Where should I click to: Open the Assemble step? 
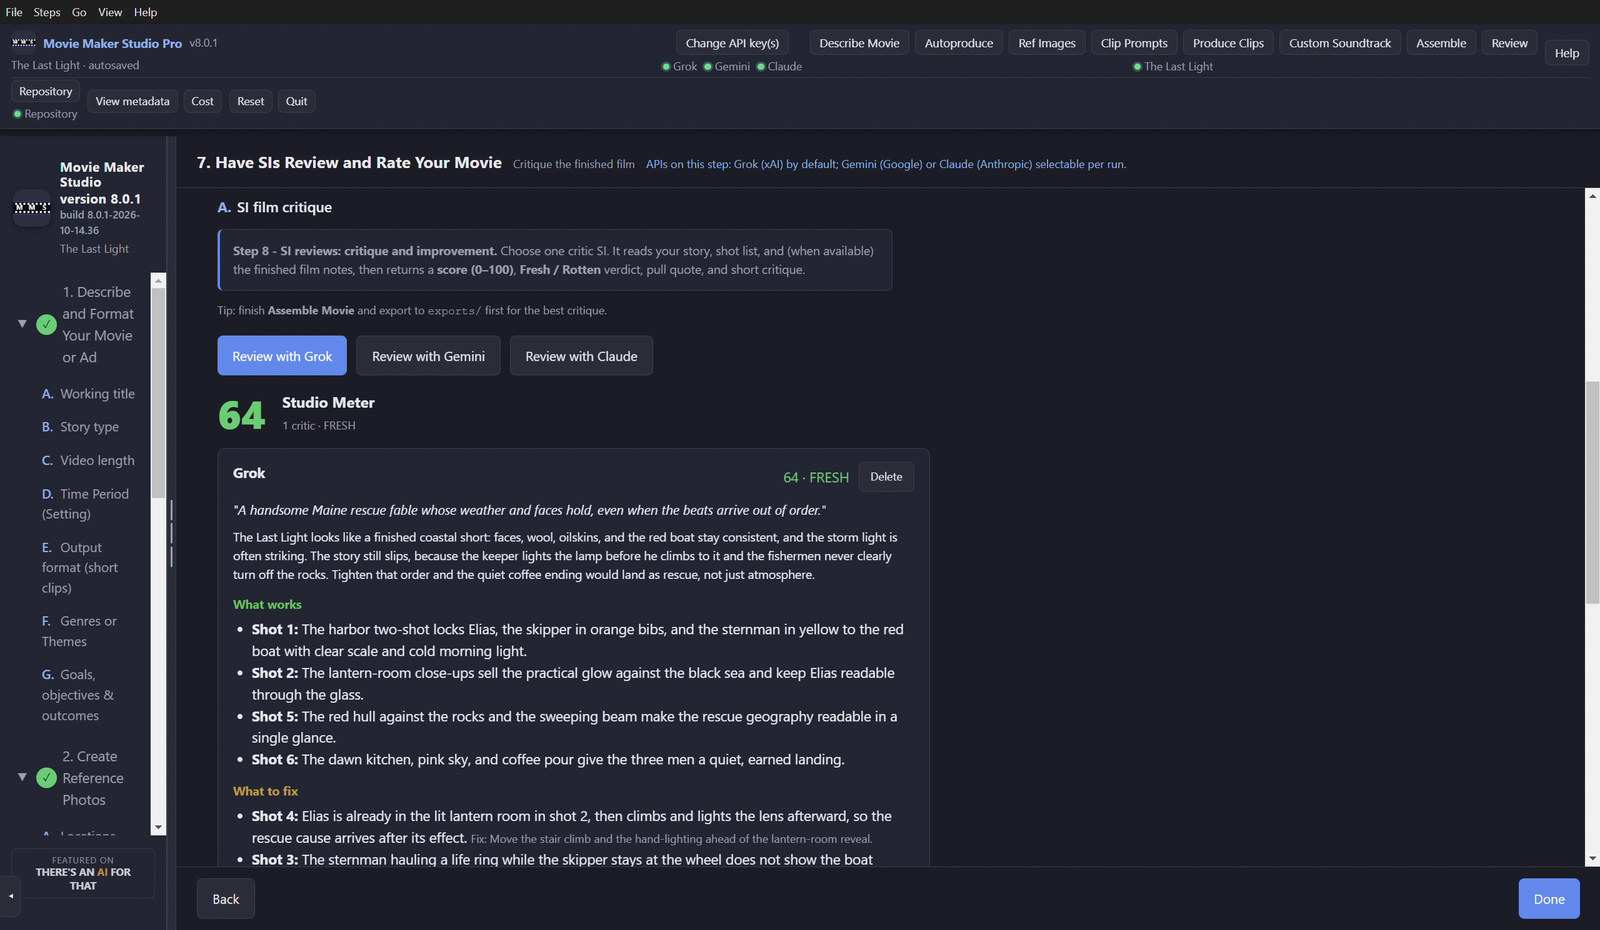[1441, 43]
